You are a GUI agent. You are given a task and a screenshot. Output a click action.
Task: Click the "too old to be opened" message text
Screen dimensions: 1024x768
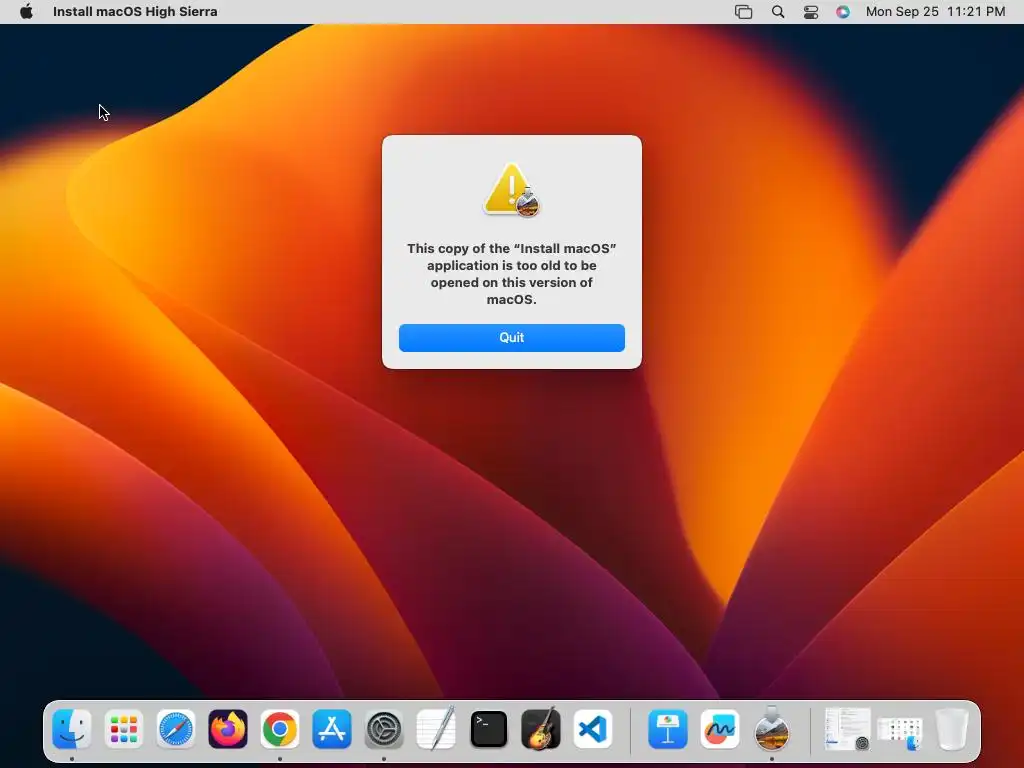pyautogui.click(x=511, y=274)
